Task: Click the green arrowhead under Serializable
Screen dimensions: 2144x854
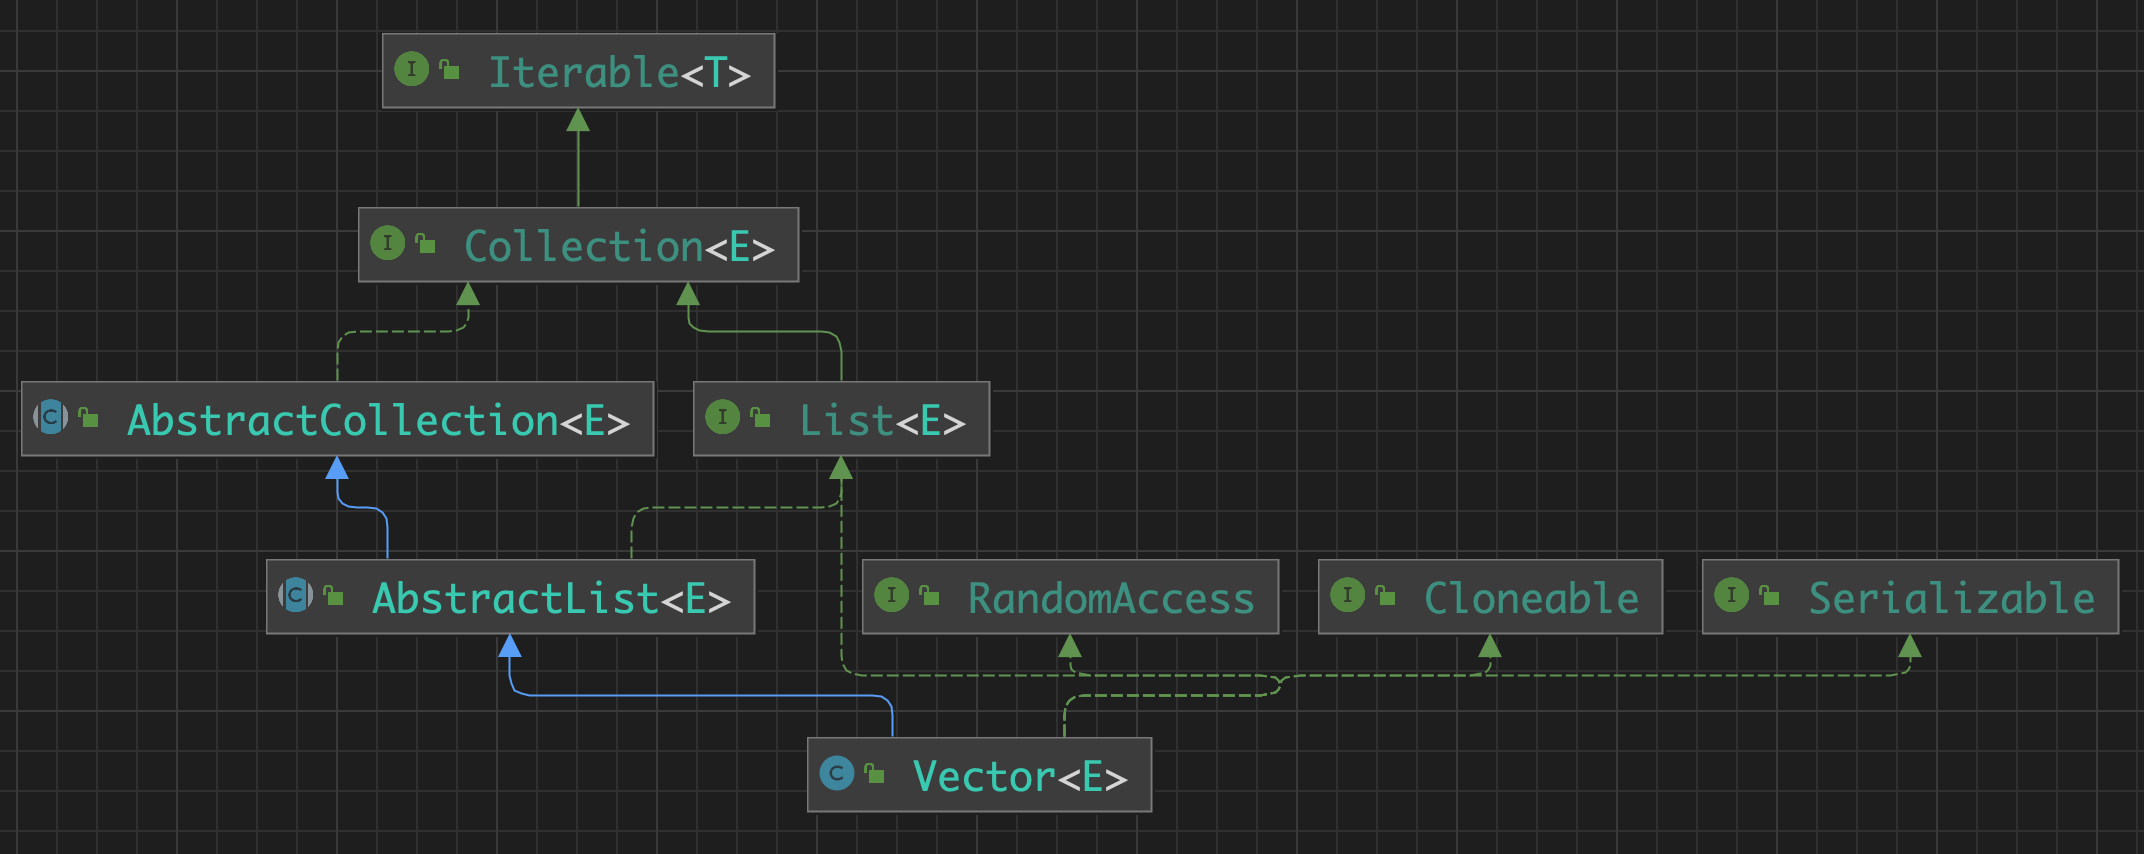Action: coord(1910,646)
